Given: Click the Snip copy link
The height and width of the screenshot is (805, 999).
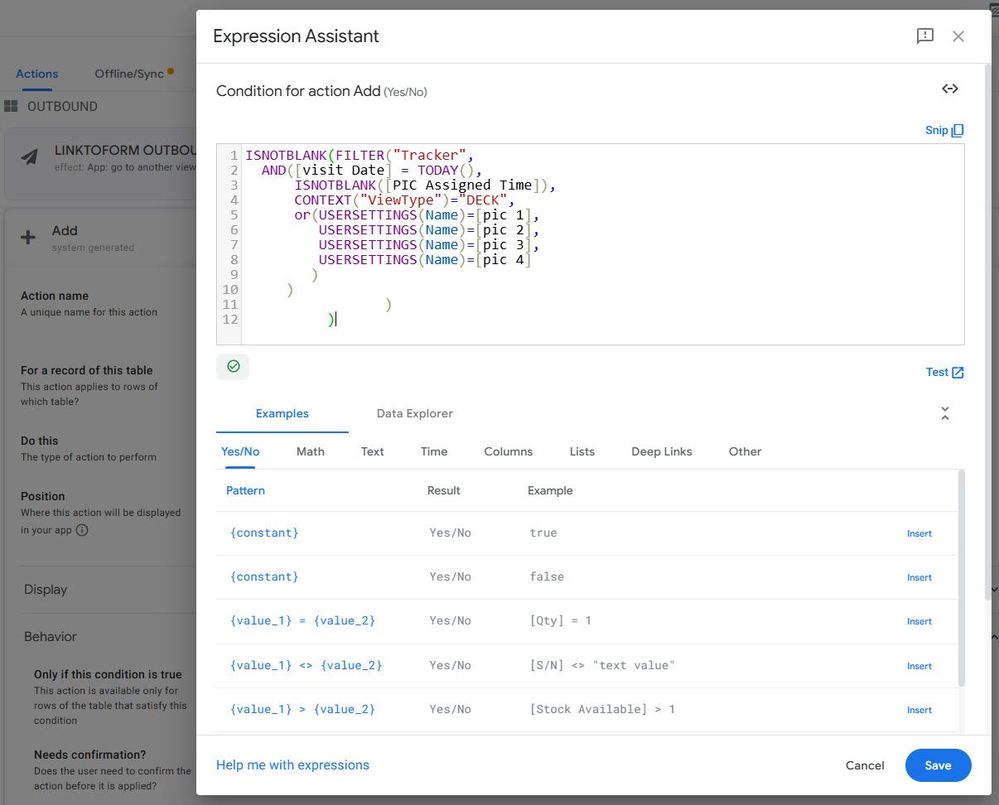Looking at the screenshot, I should tap(944, 130).
